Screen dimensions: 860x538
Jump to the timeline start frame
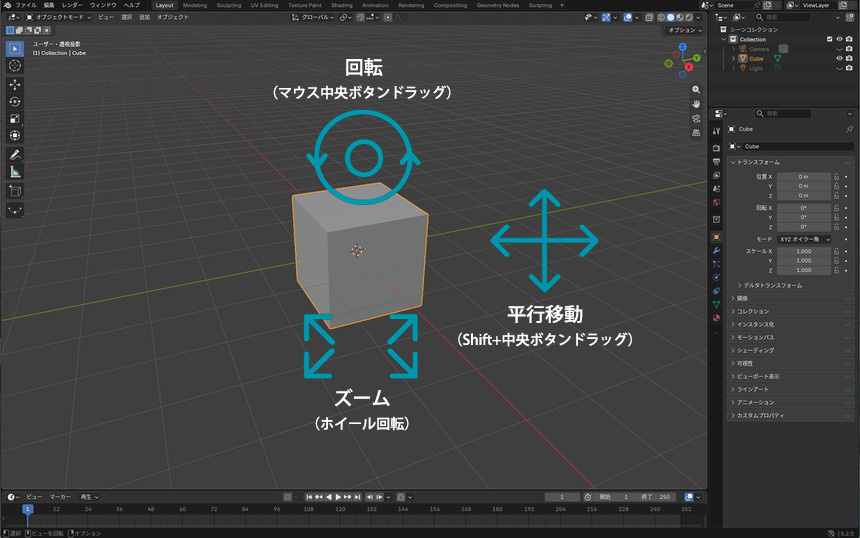point(309,497)
